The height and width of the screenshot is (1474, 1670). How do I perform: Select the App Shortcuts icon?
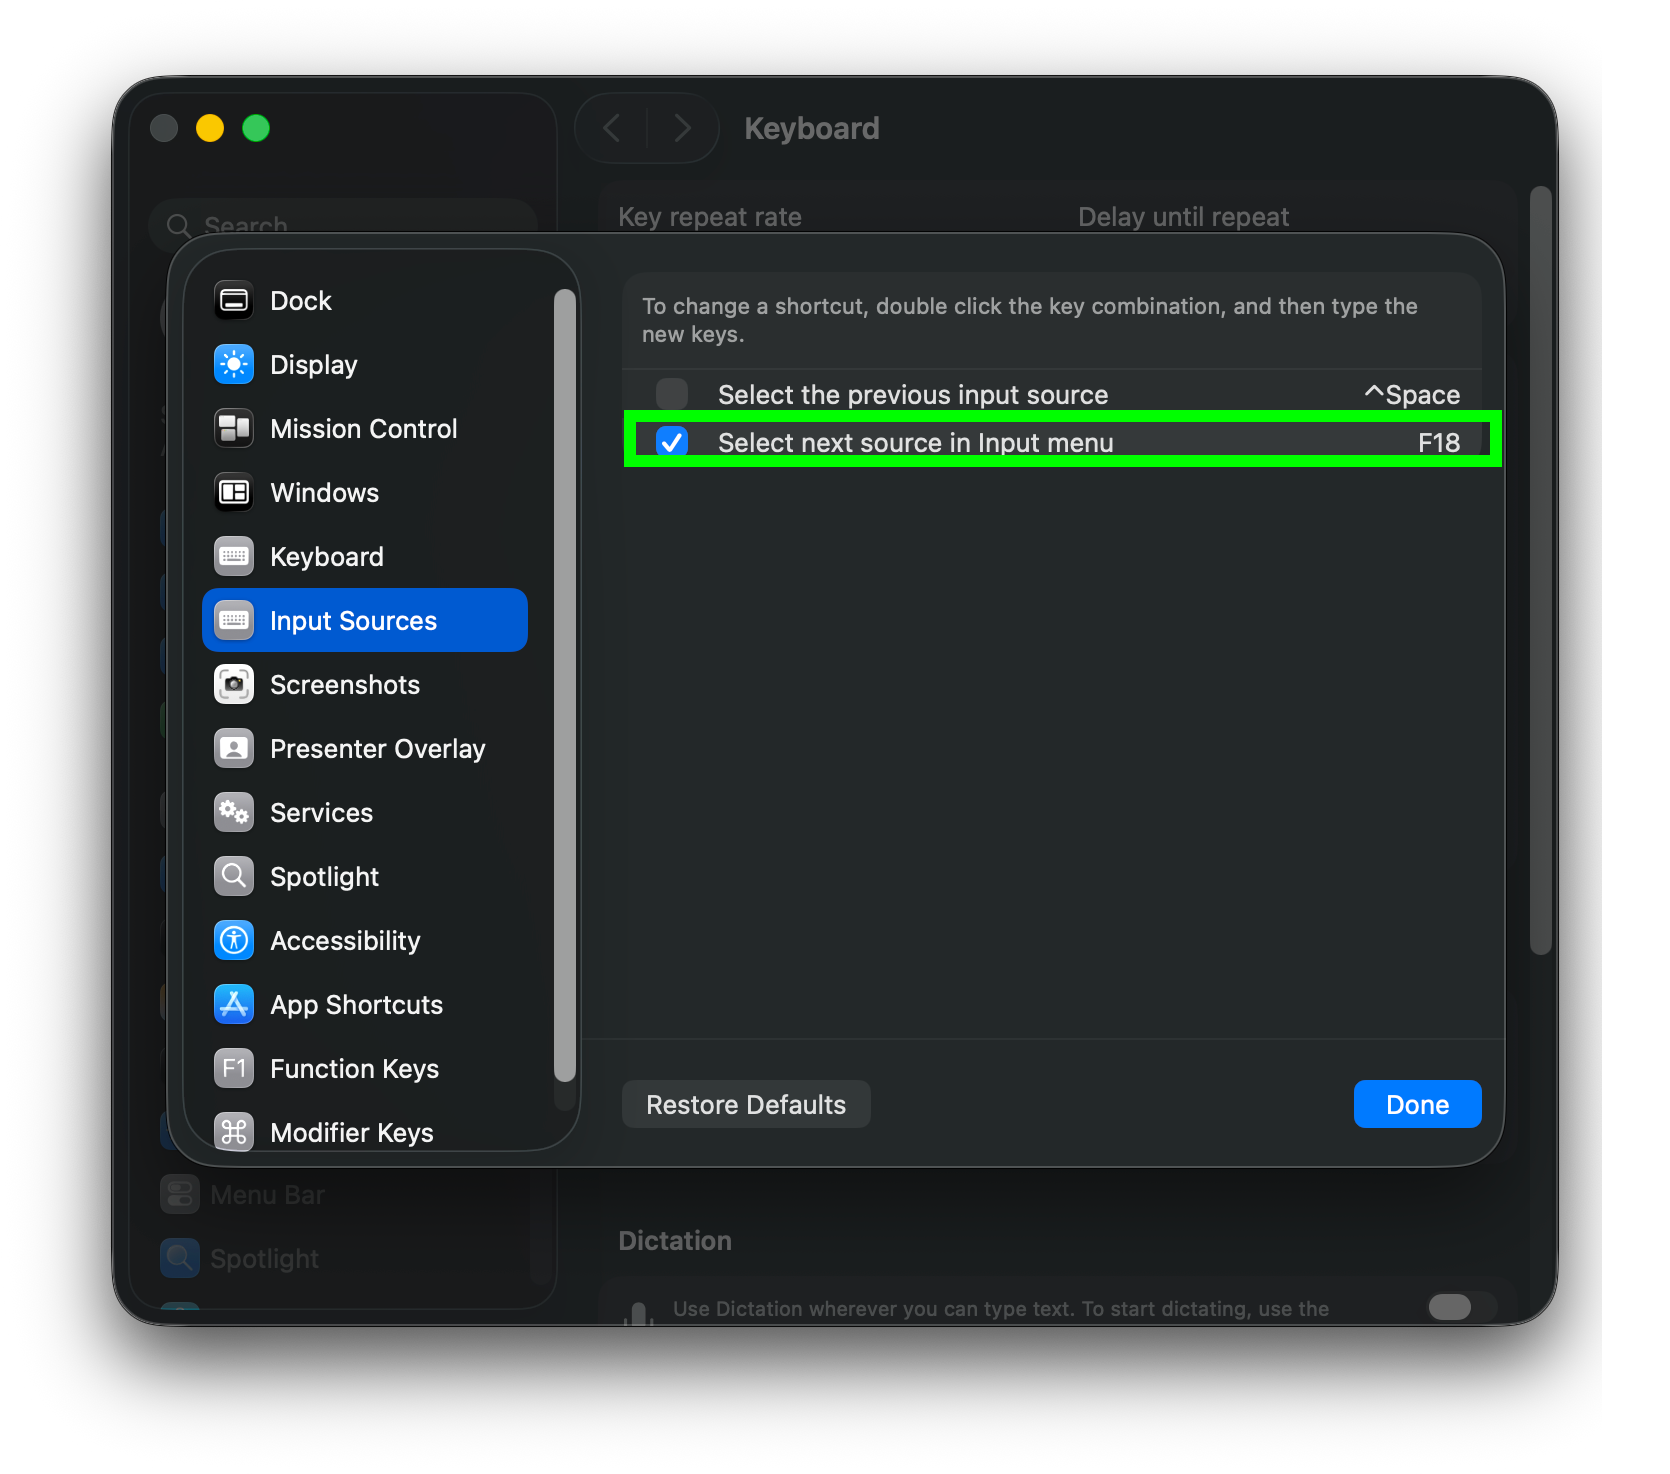[x=234, y=1005]
